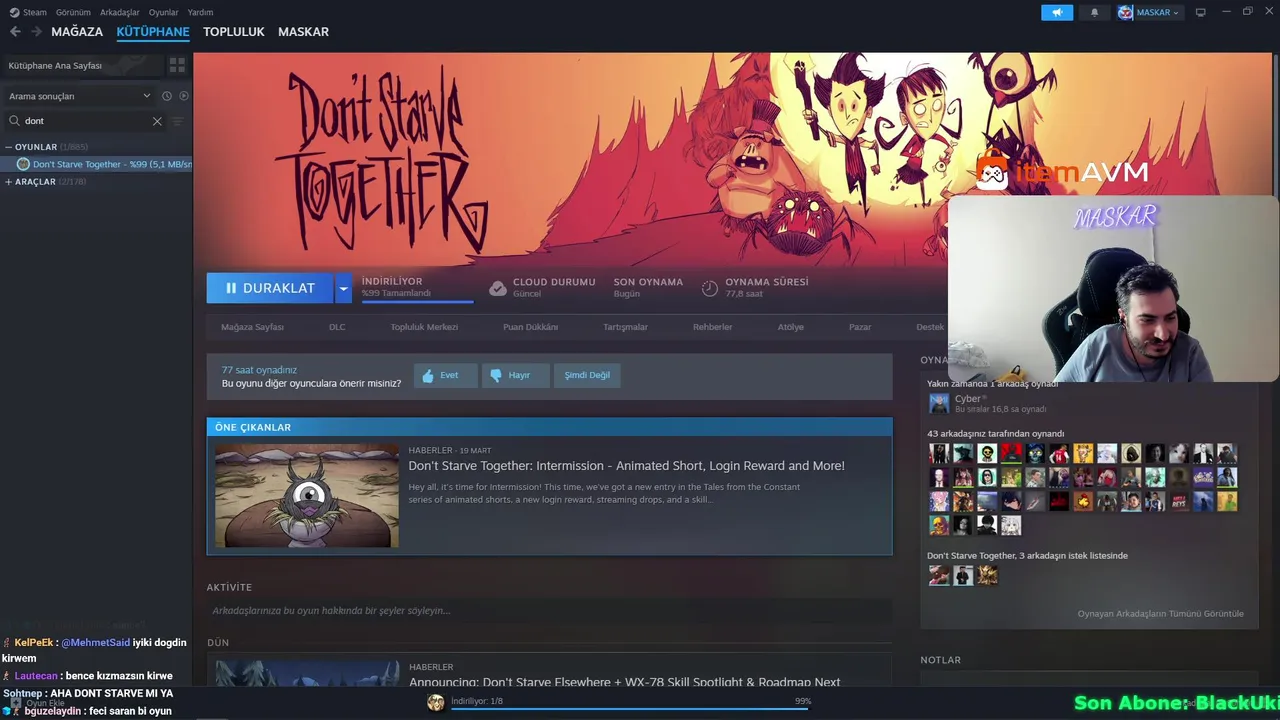Open Puan Dükkânı

(530, 327)
